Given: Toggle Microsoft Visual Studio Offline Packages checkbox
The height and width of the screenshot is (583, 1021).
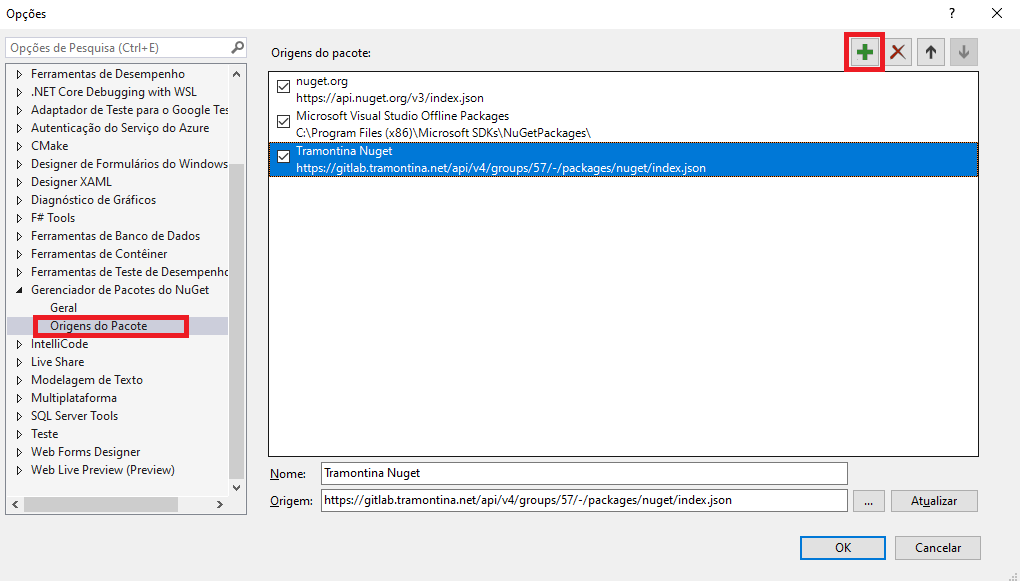Looking at the screenshot, I should (284, 121).
